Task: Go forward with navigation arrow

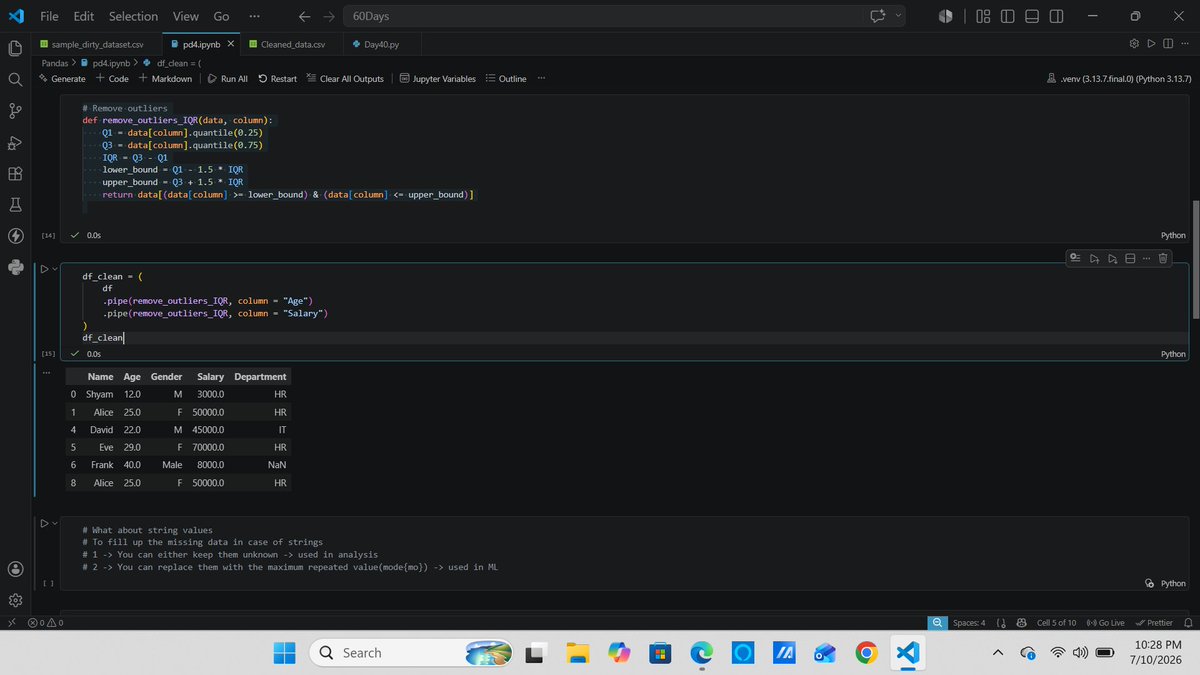Action: (329, 16)
